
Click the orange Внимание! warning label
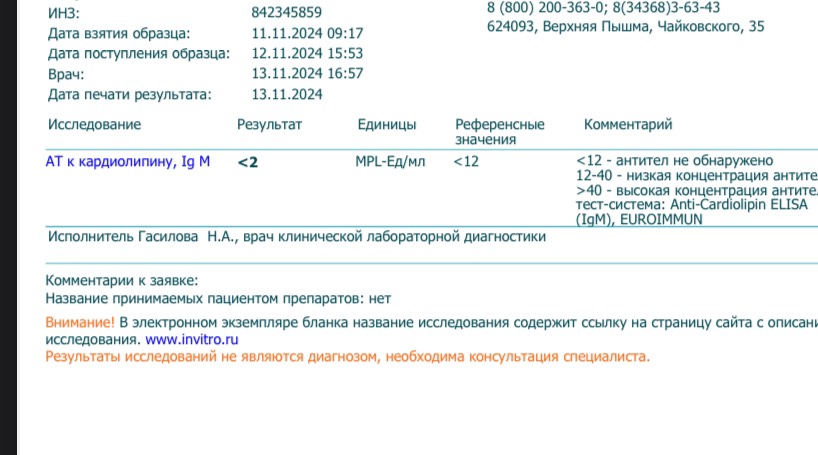tap(80, 323)
